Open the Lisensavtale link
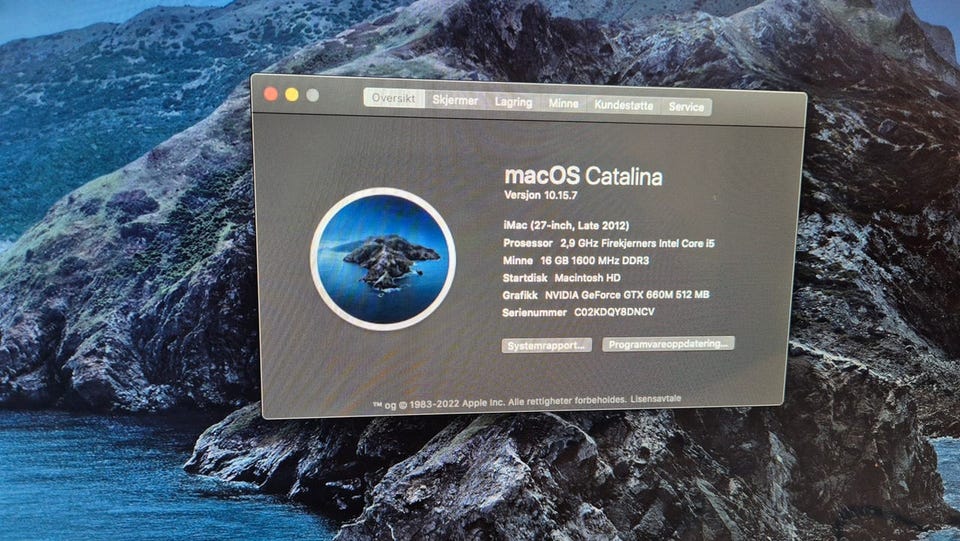 point(656,398)
